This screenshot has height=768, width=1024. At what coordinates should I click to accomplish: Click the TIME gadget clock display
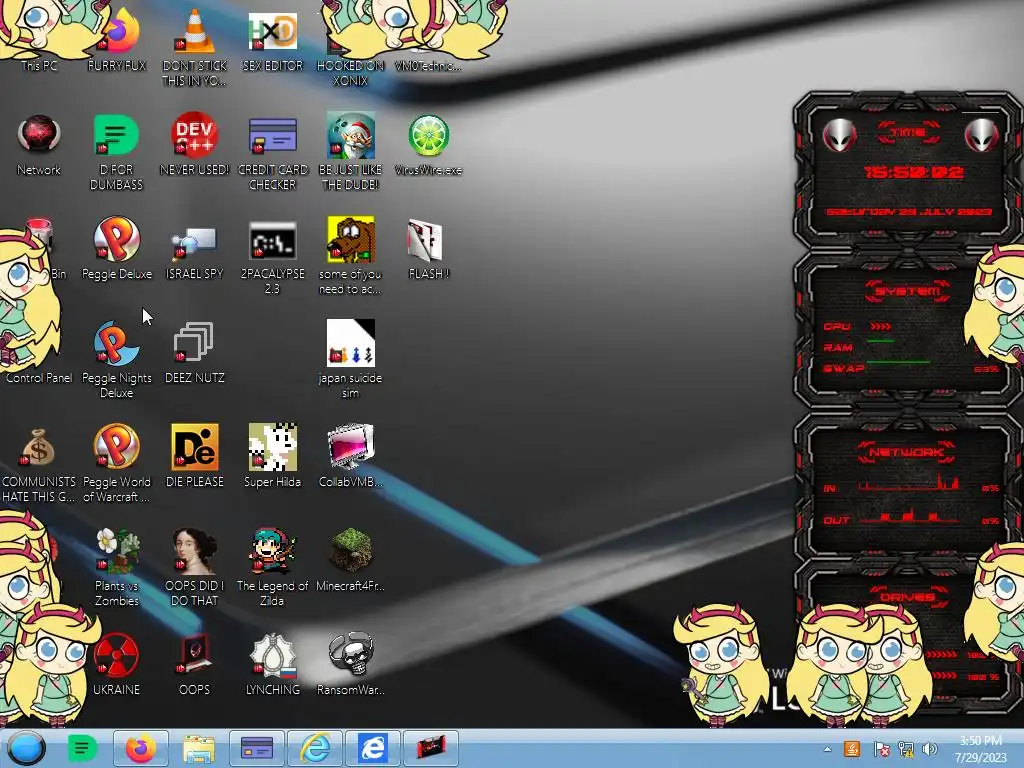pyautogui.click(x=913, y=172)
